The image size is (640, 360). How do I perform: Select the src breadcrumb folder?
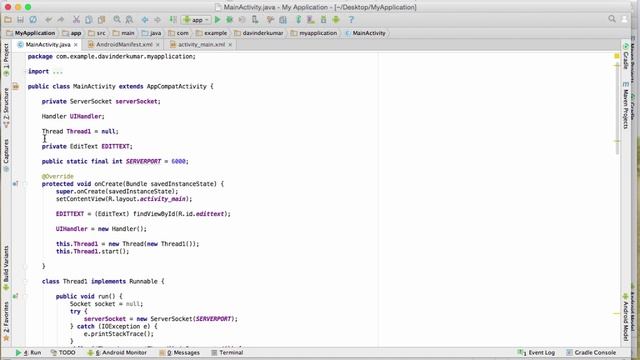[97, 33]
